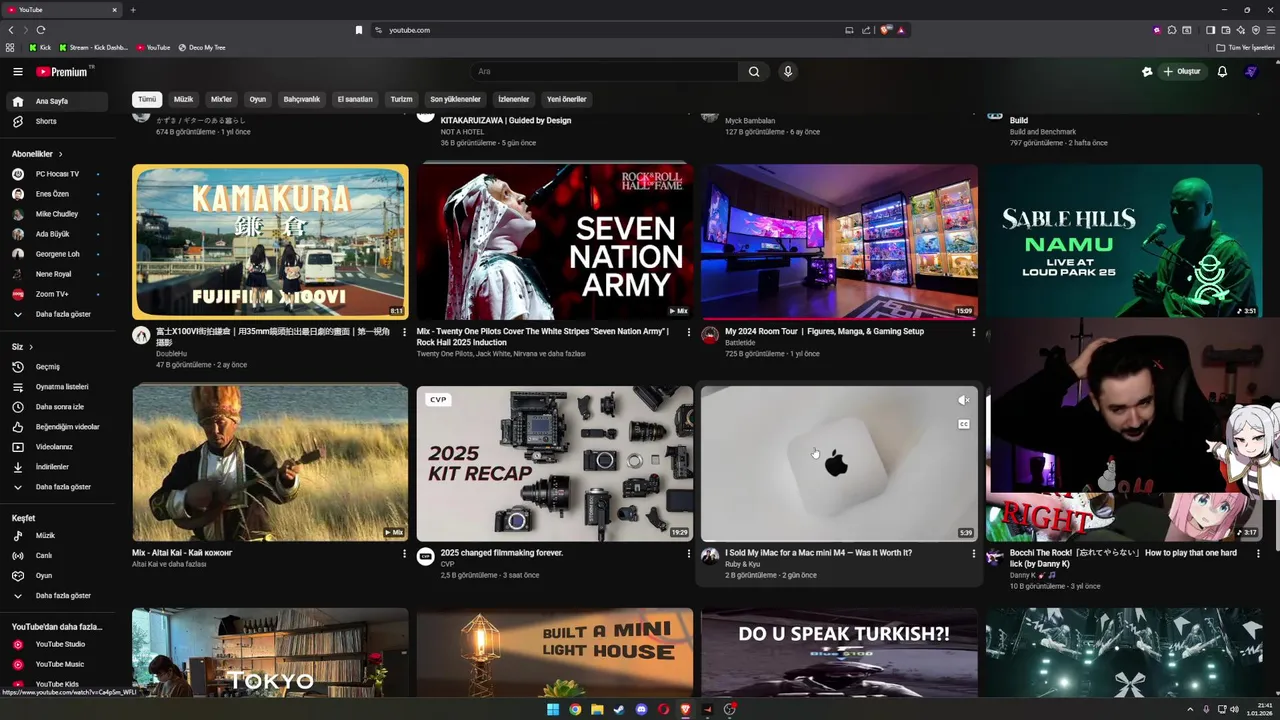
Task: Open PC Hocası TV channel
Action: tap(57, 174)
